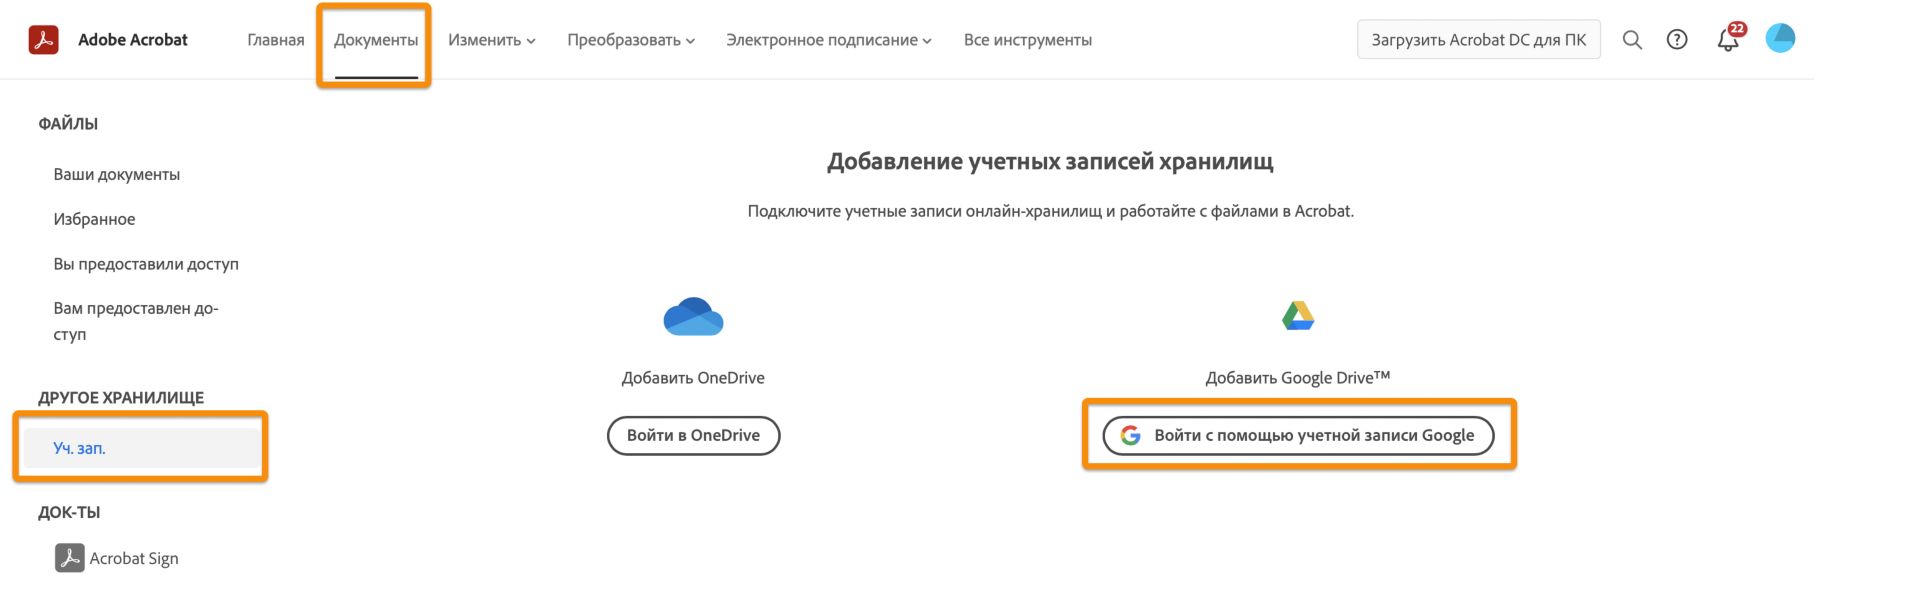Click the Adobe Acrobat logo icon

[x=43, y=40]
